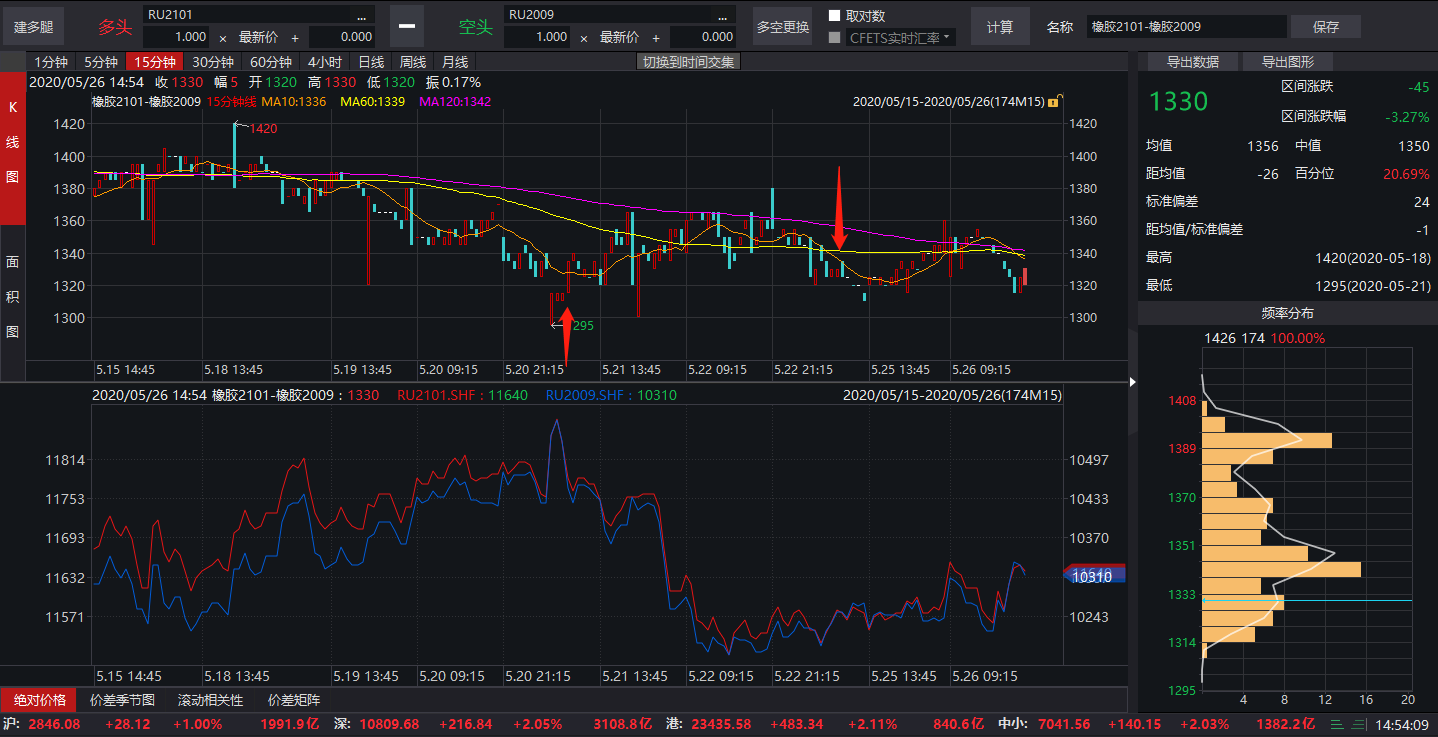
Task: Edit the short leg 1.000 multiplier field
Action: (537, 37)
